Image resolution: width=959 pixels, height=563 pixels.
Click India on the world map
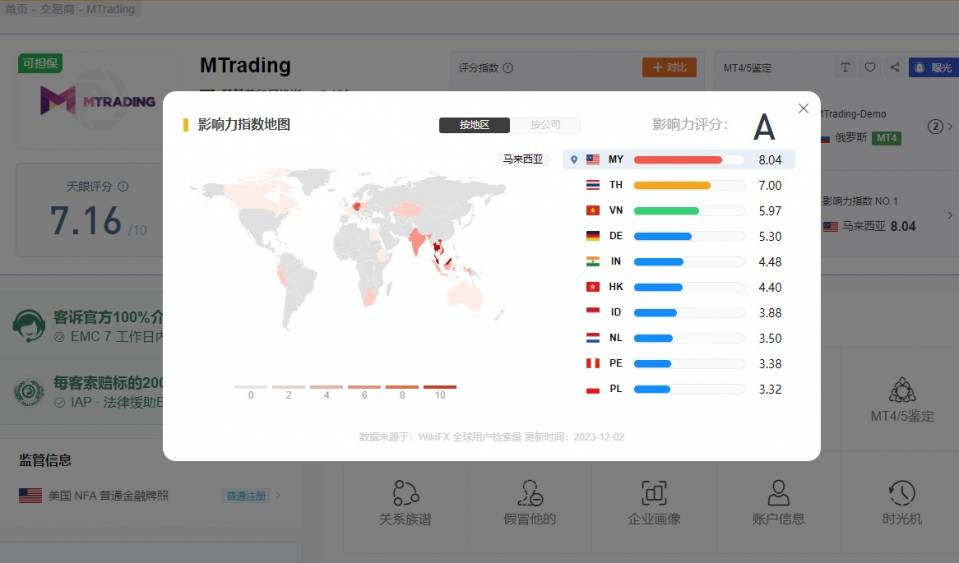417,240
